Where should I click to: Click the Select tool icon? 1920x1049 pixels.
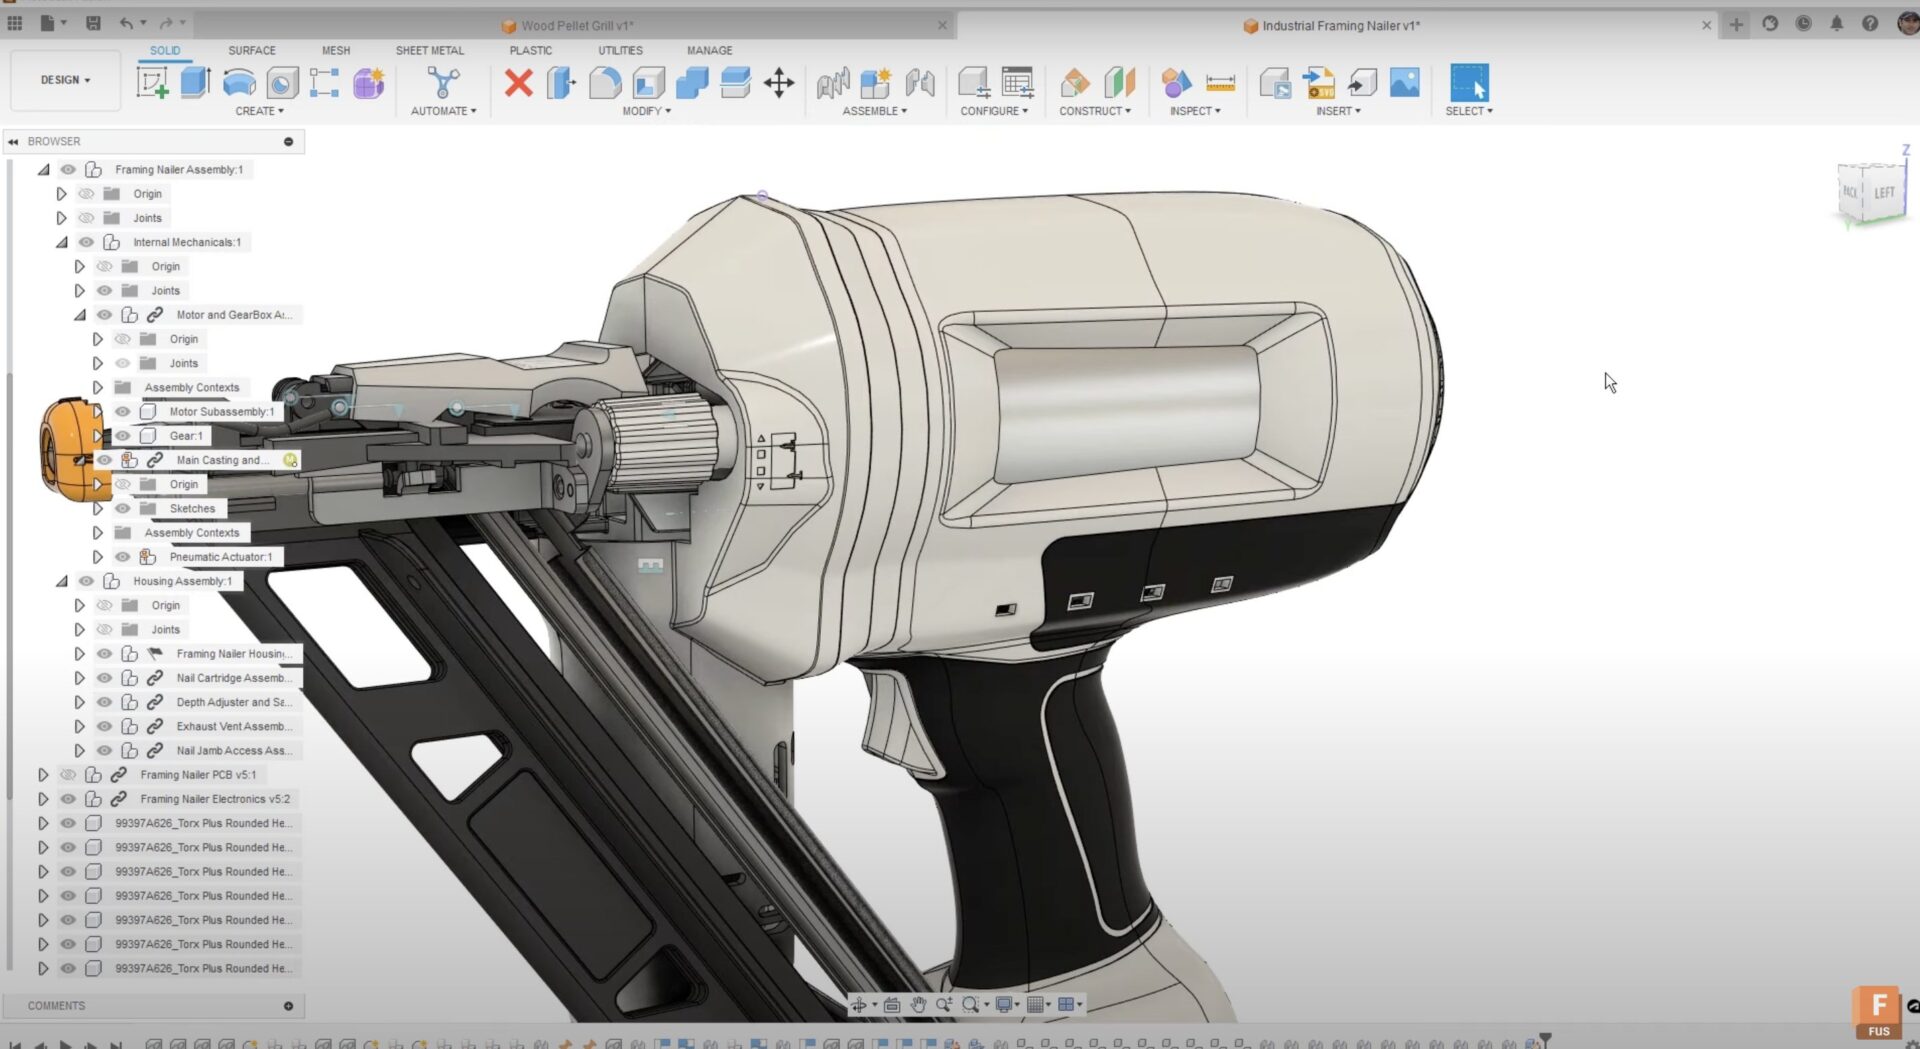point(1468,83)
